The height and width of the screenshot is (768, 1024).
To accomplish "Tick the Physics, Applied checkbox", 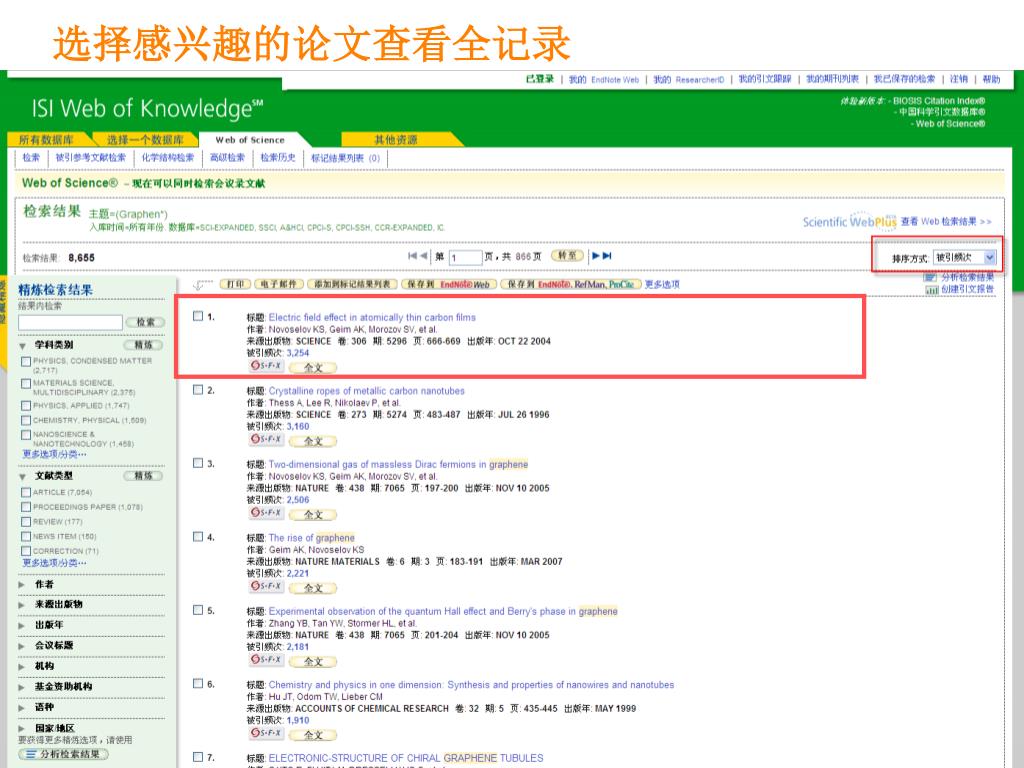I will click(26, 406).
